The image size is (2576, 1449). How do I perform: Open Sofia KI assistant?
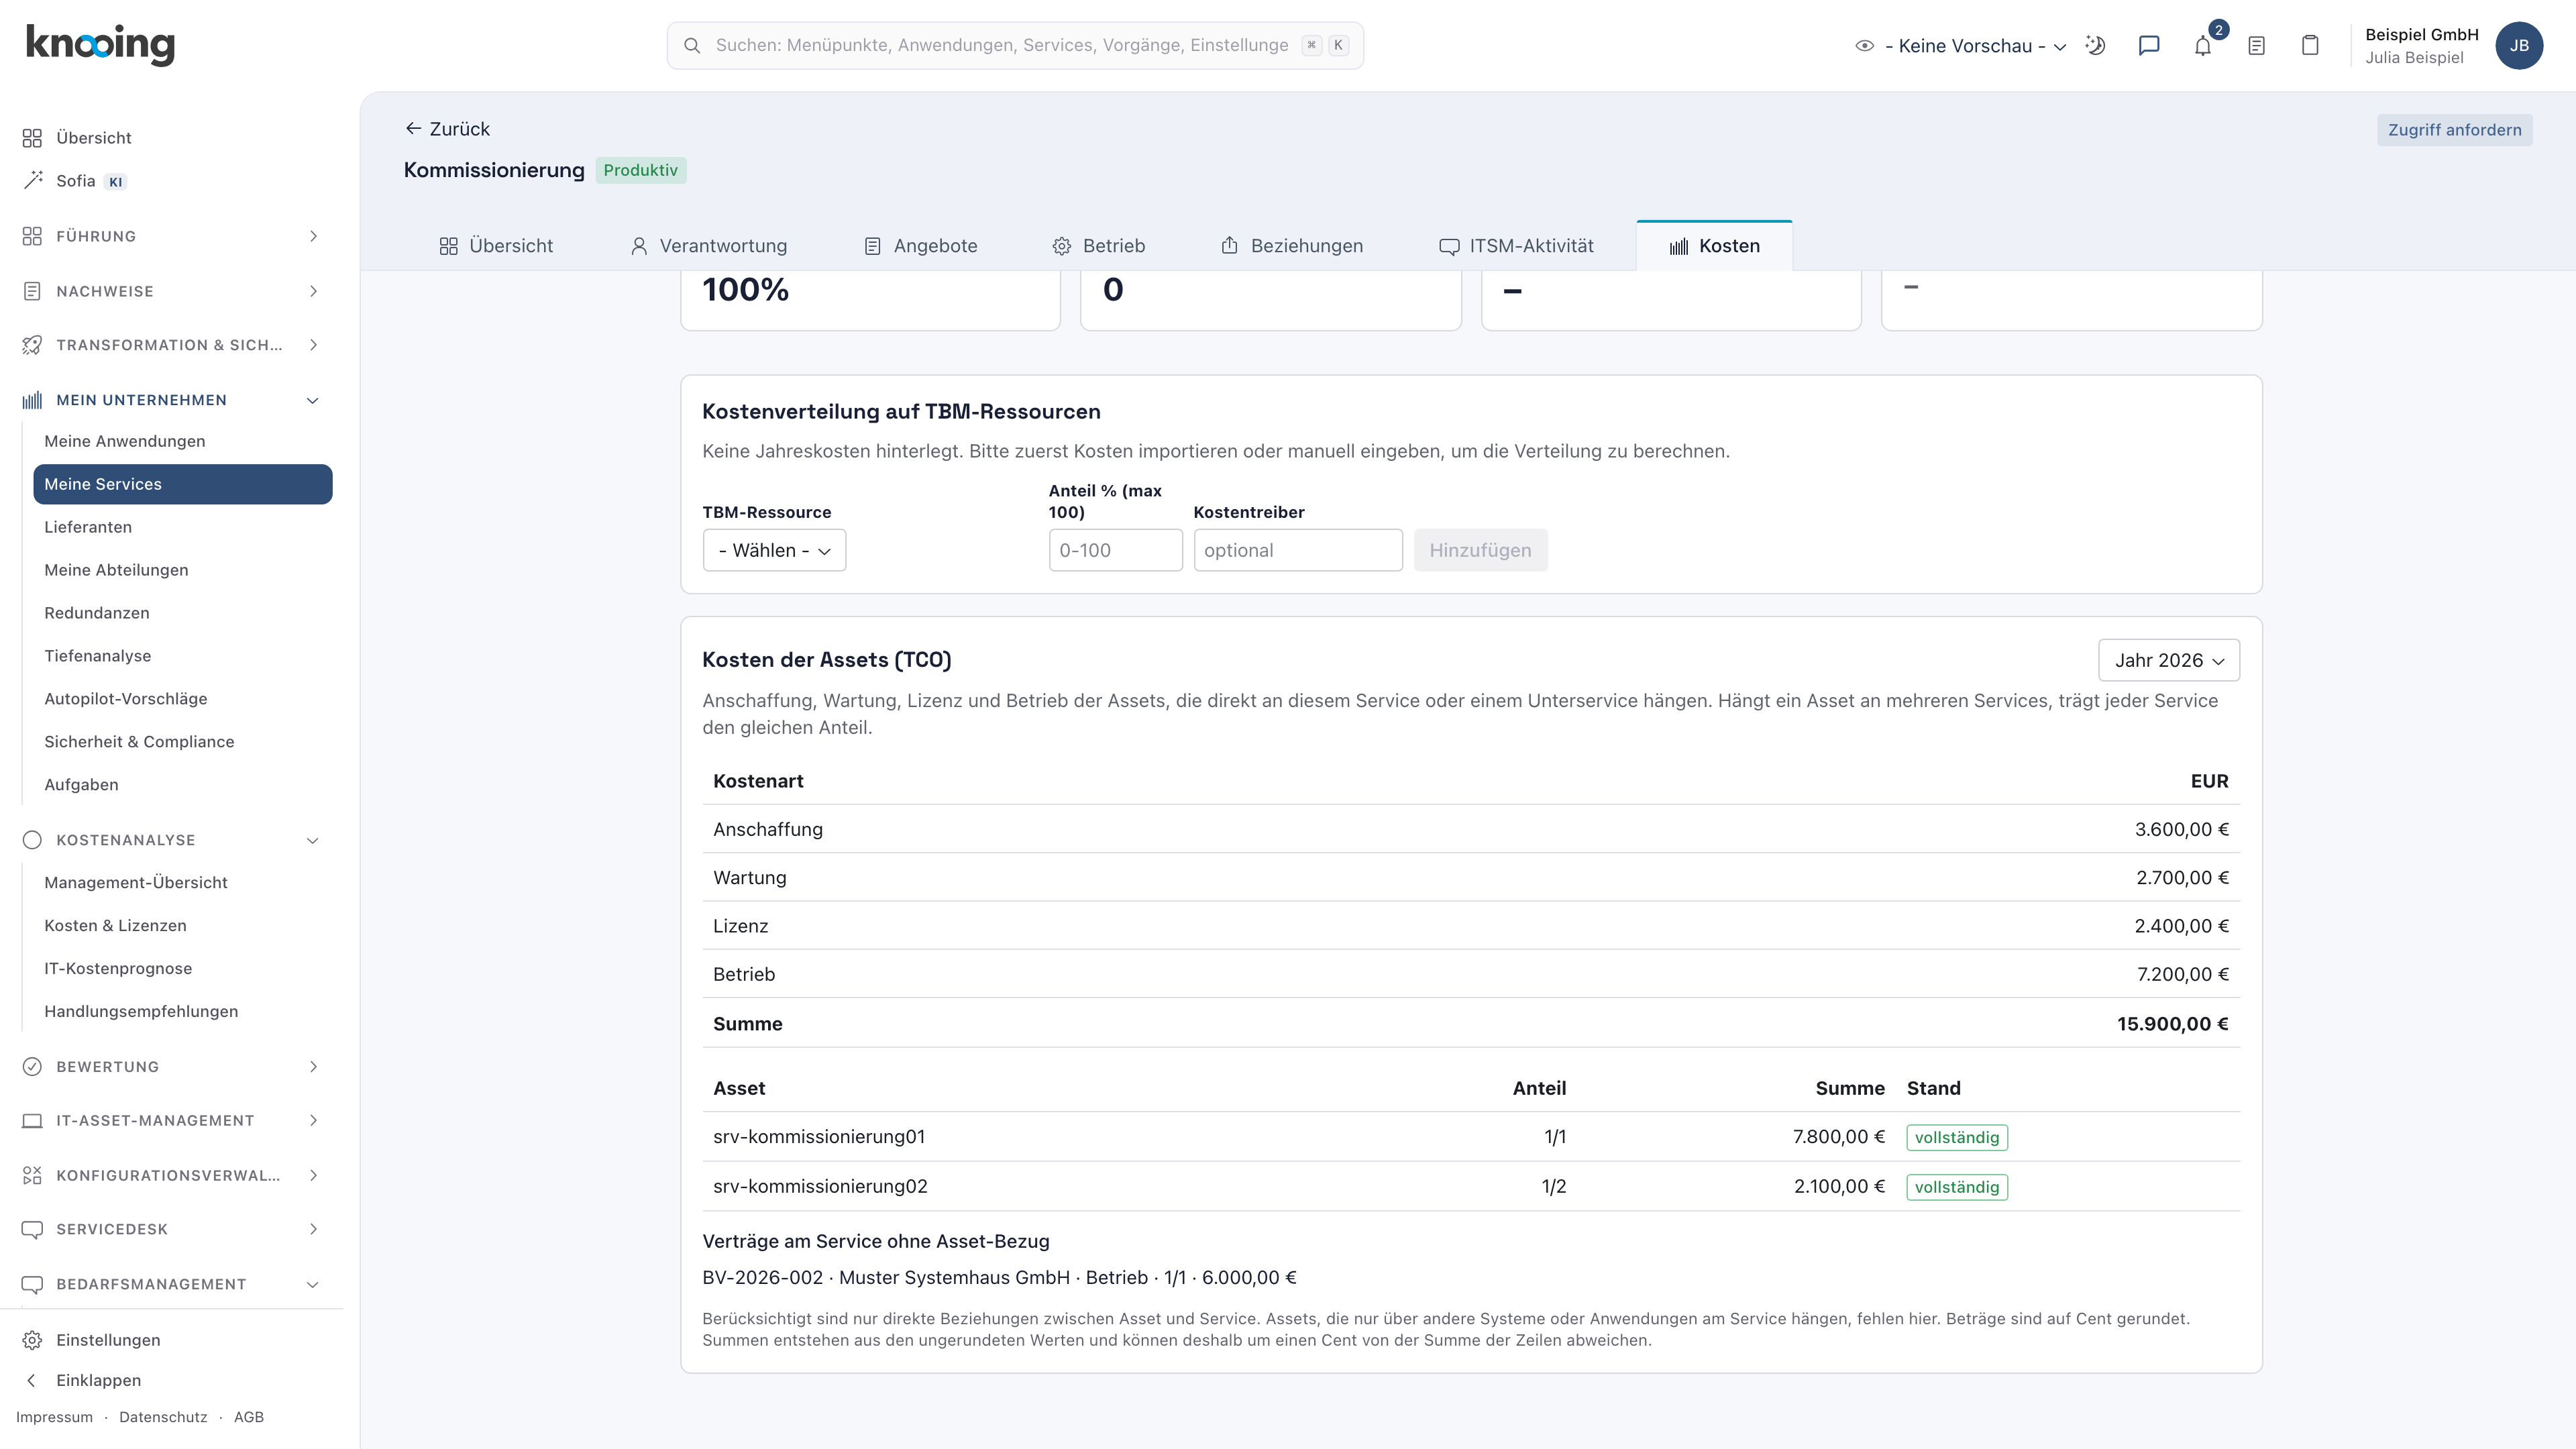point(75,180)
